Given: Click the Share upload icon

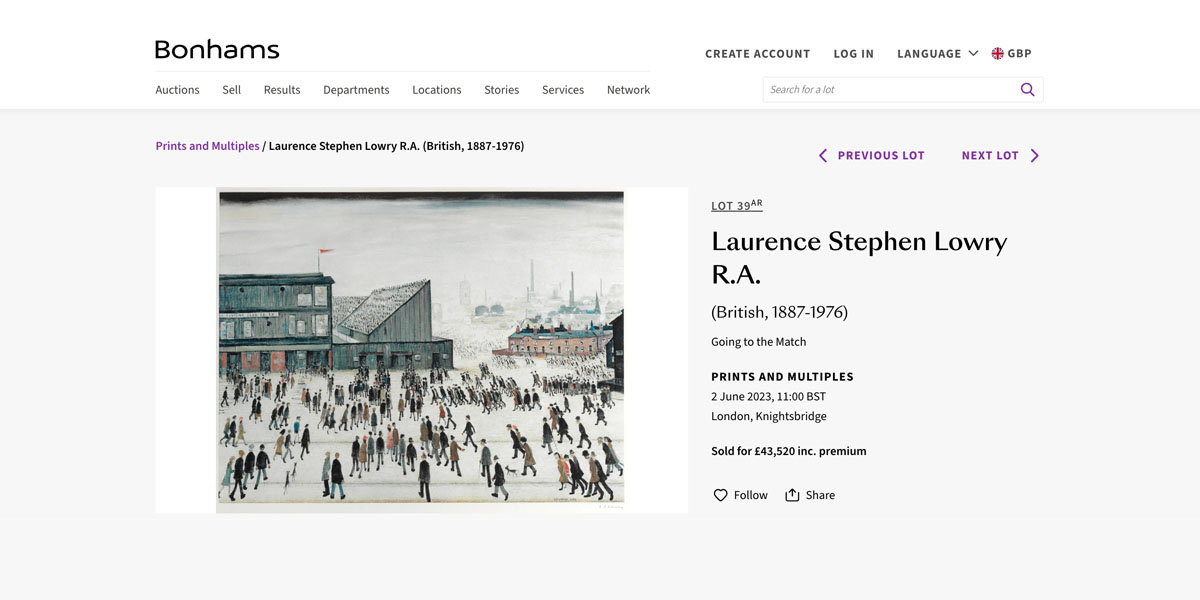Looking at the screenshot, I should [x=792, y=495].
